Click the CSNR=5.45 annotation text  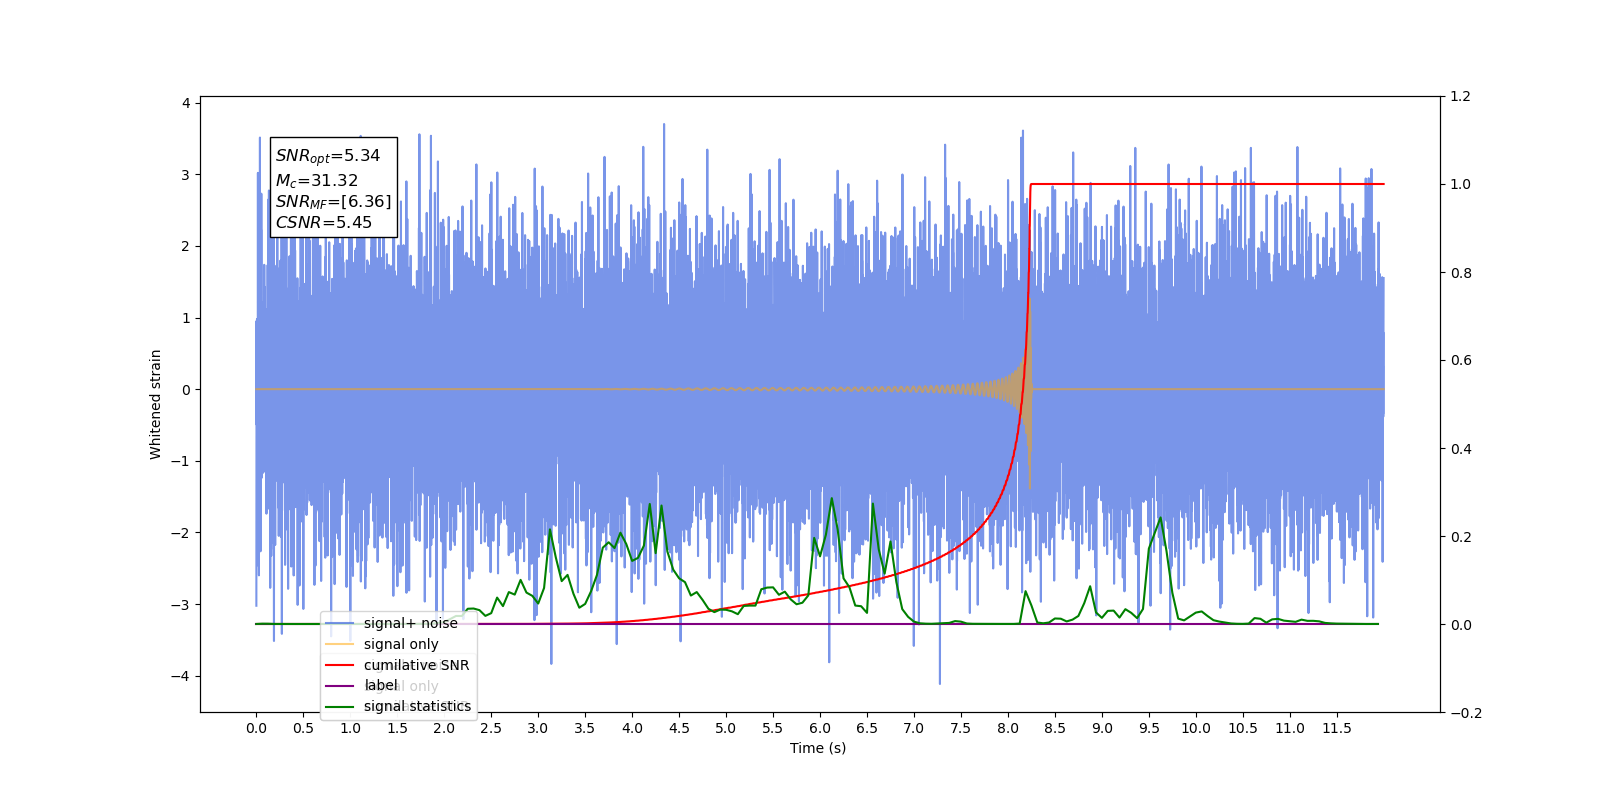tap(324, 223)
